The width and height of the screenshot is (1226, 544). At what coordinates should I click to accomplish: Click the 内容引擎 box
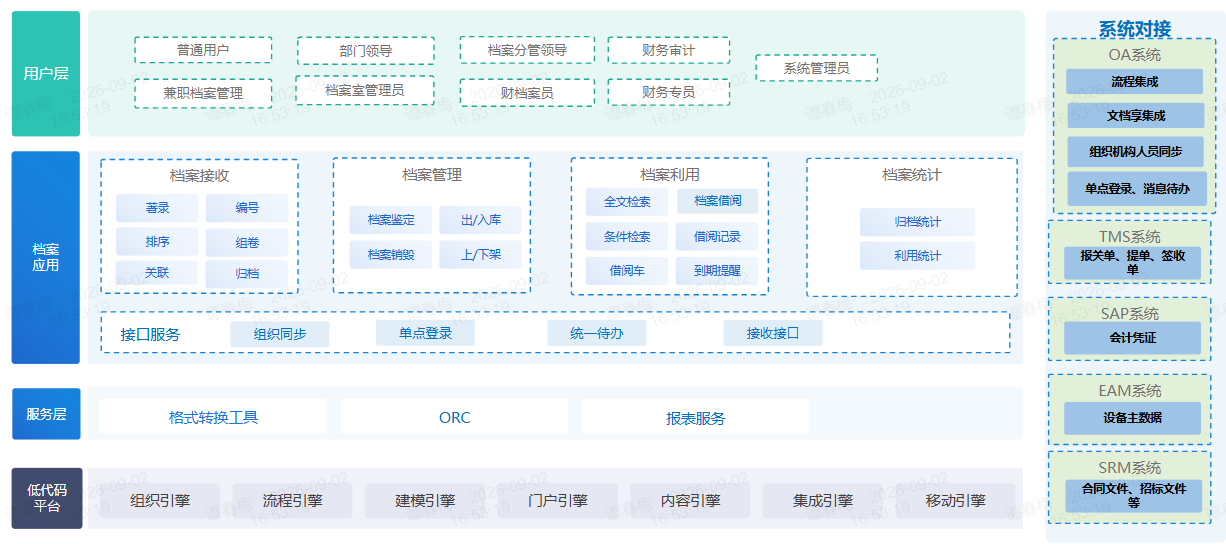(690, 501)
